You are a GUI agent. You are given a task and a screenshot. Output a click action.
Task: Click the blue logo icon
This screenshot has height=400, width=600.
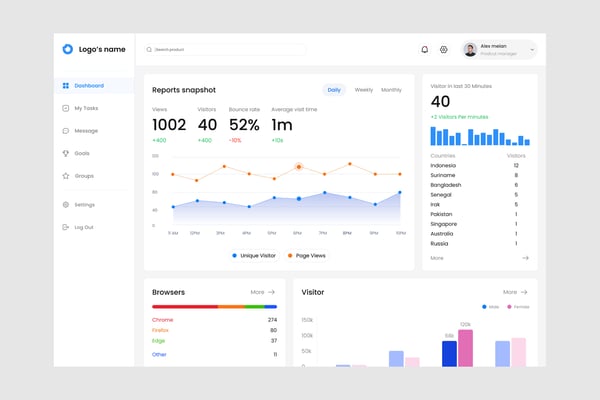(x=68, y=49)
